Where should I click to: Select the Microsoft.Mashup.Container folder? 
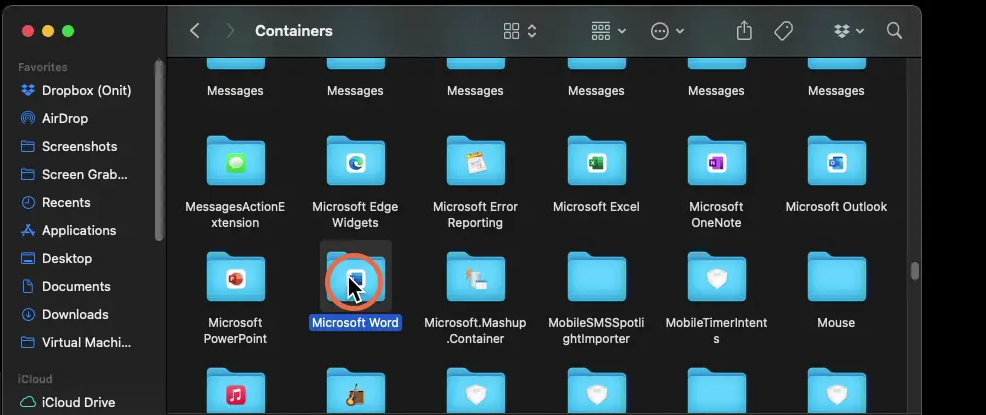(x=475, y=277)
